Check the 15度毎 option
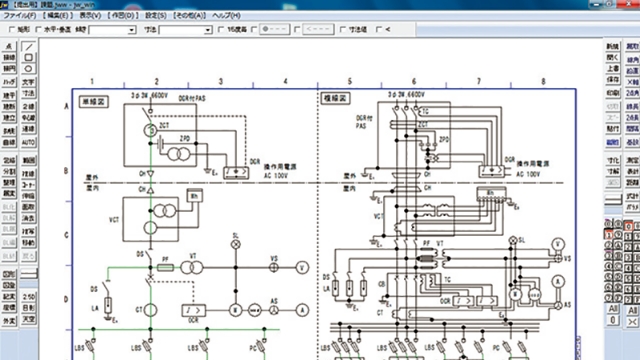This screenshot has width=640, height=360. pyautogui.click(x=221, y=29)
